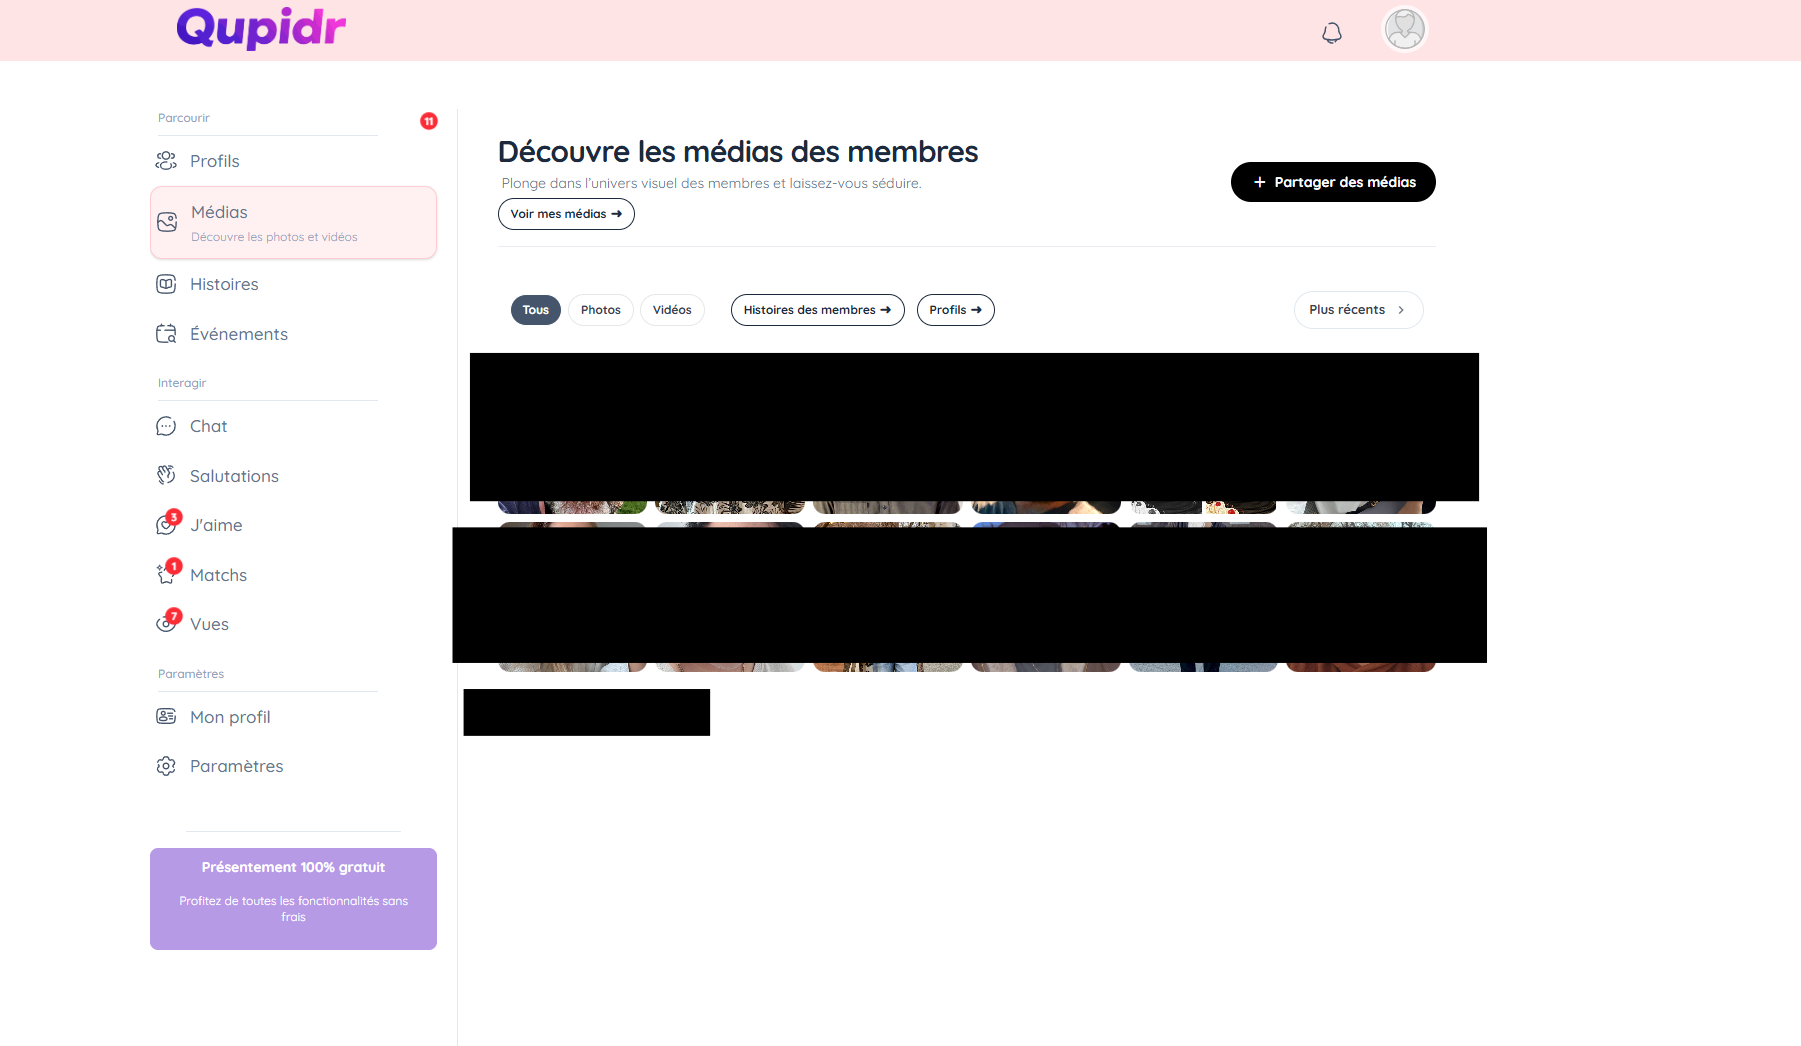Select the Chat bubble icon

click(166, 425)
